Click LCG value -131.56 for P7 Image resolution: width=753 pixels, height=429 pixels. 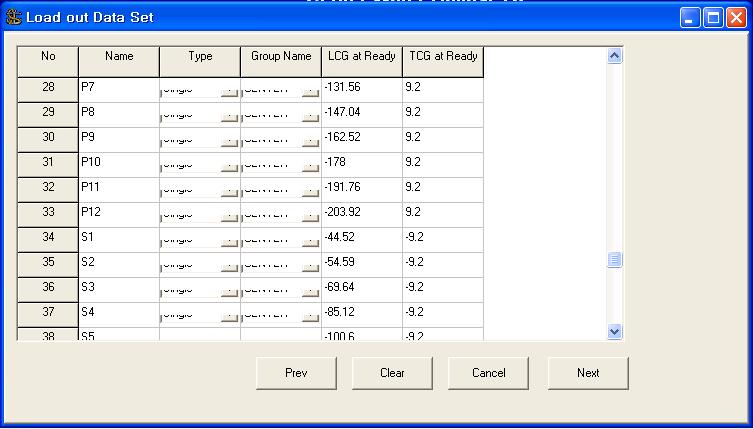pyautogui.click(x=361, y=88)
